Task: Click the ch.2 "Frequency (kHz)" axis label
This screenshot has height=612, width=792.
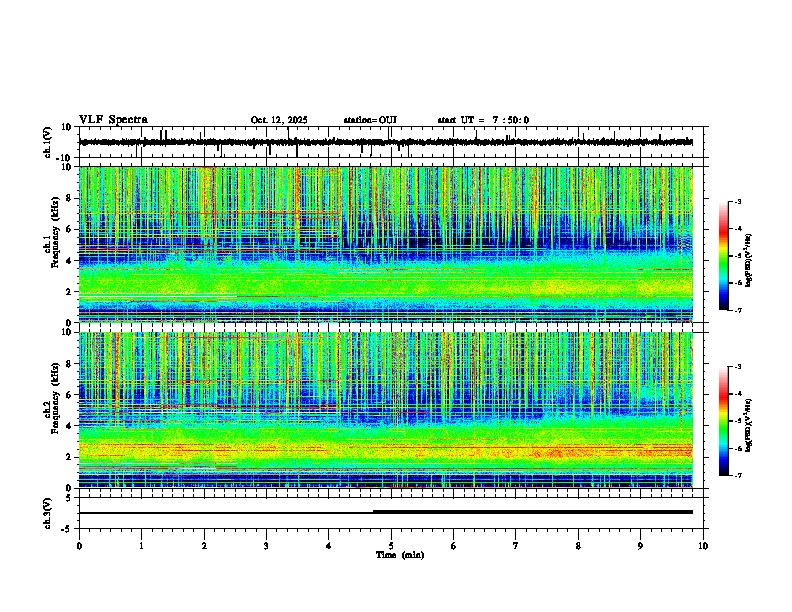Action: (55, 398)
